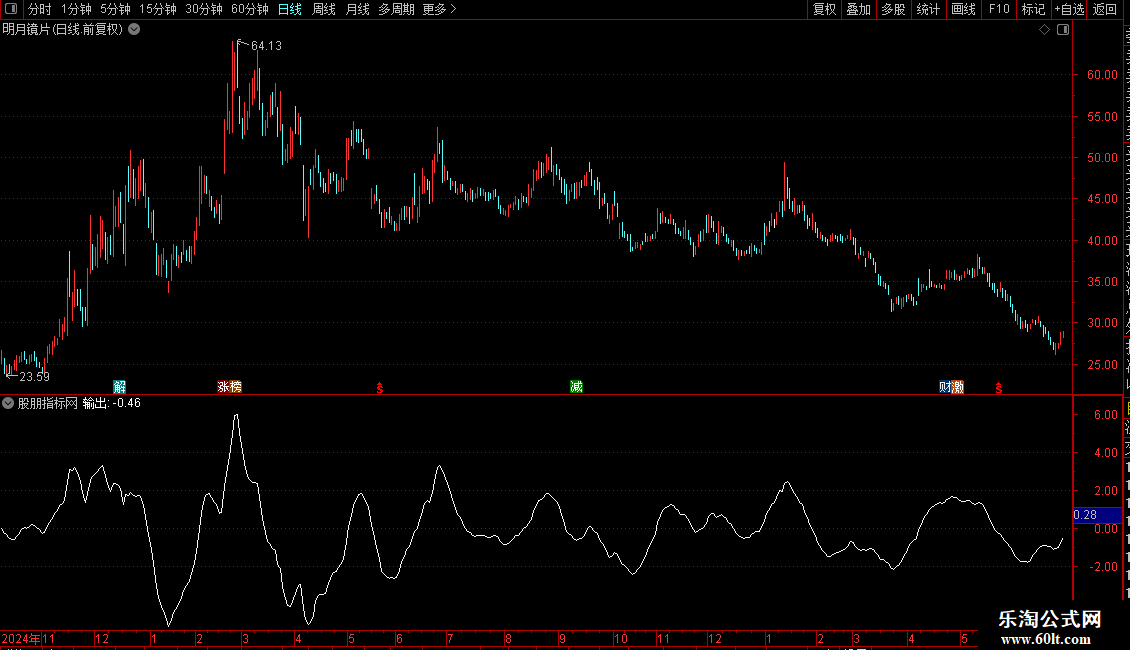The width and height of the screenshot is (1130, 650).
Task: Click the 解 event marker
Action: pos(120,387)
